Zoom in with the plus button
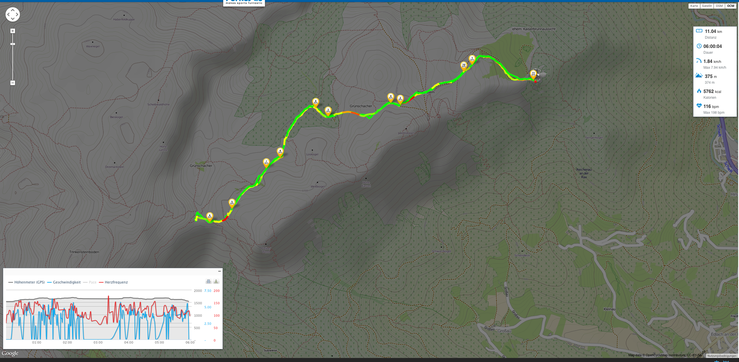This screenshot has height=362, width=739. tap(13, 31)
